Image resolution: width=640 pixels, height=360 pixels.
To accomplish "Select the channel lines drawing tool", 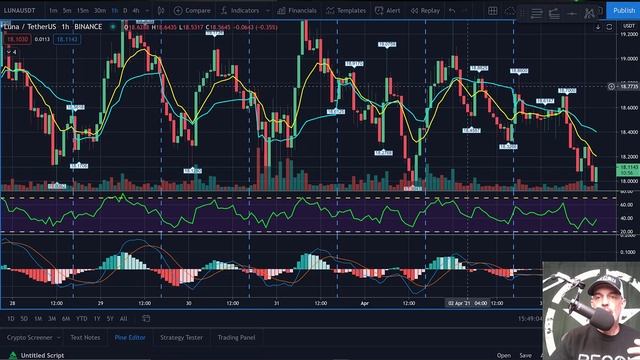I will [x=554, y=13].
